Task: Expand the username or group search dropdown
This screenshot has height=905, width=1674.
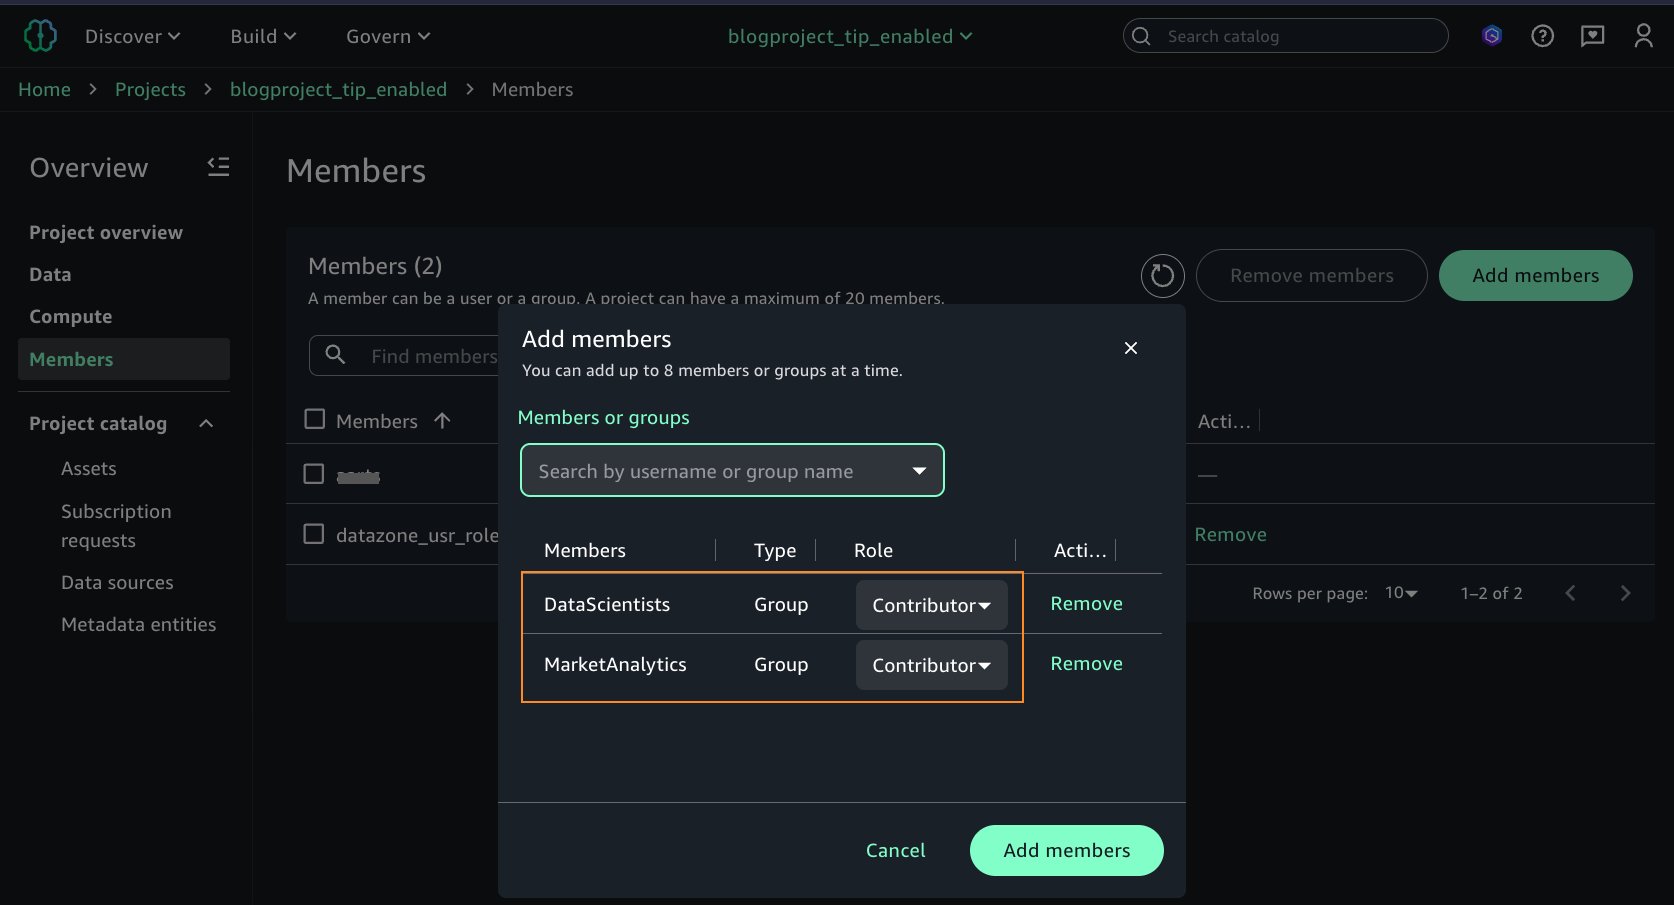Action: [x=918, y=471]
